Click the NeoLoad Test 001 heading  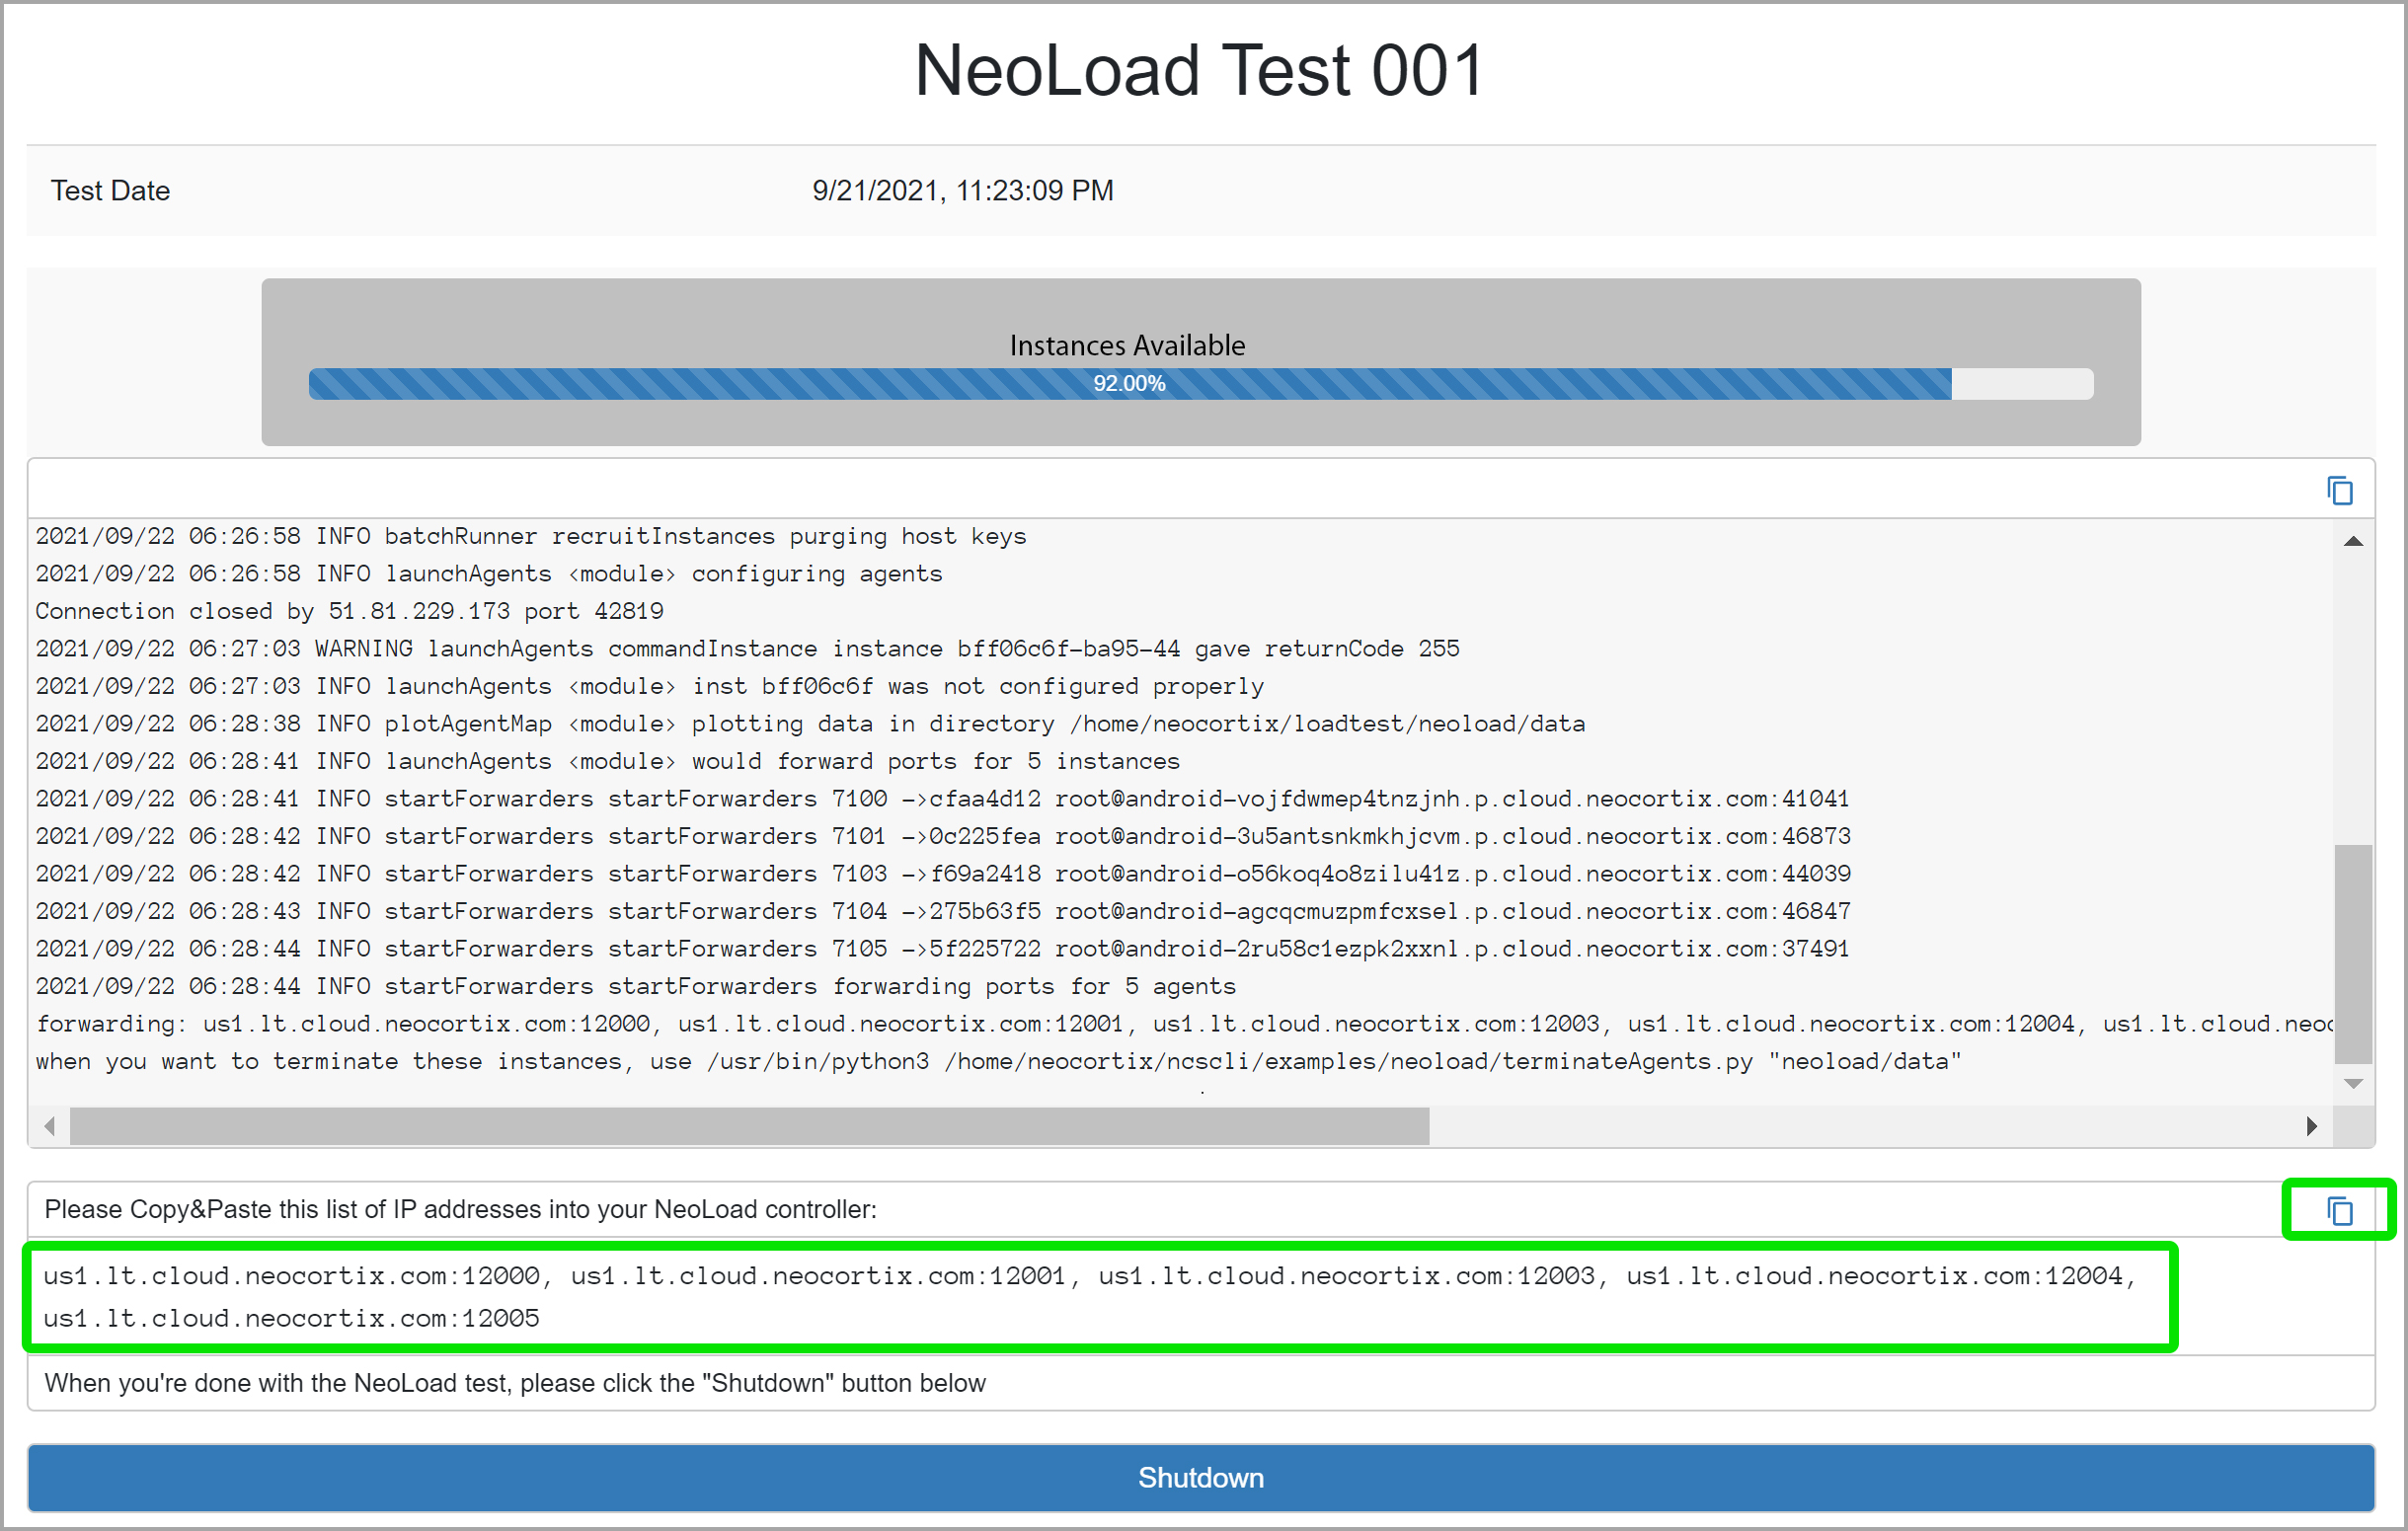[1199, 71]
